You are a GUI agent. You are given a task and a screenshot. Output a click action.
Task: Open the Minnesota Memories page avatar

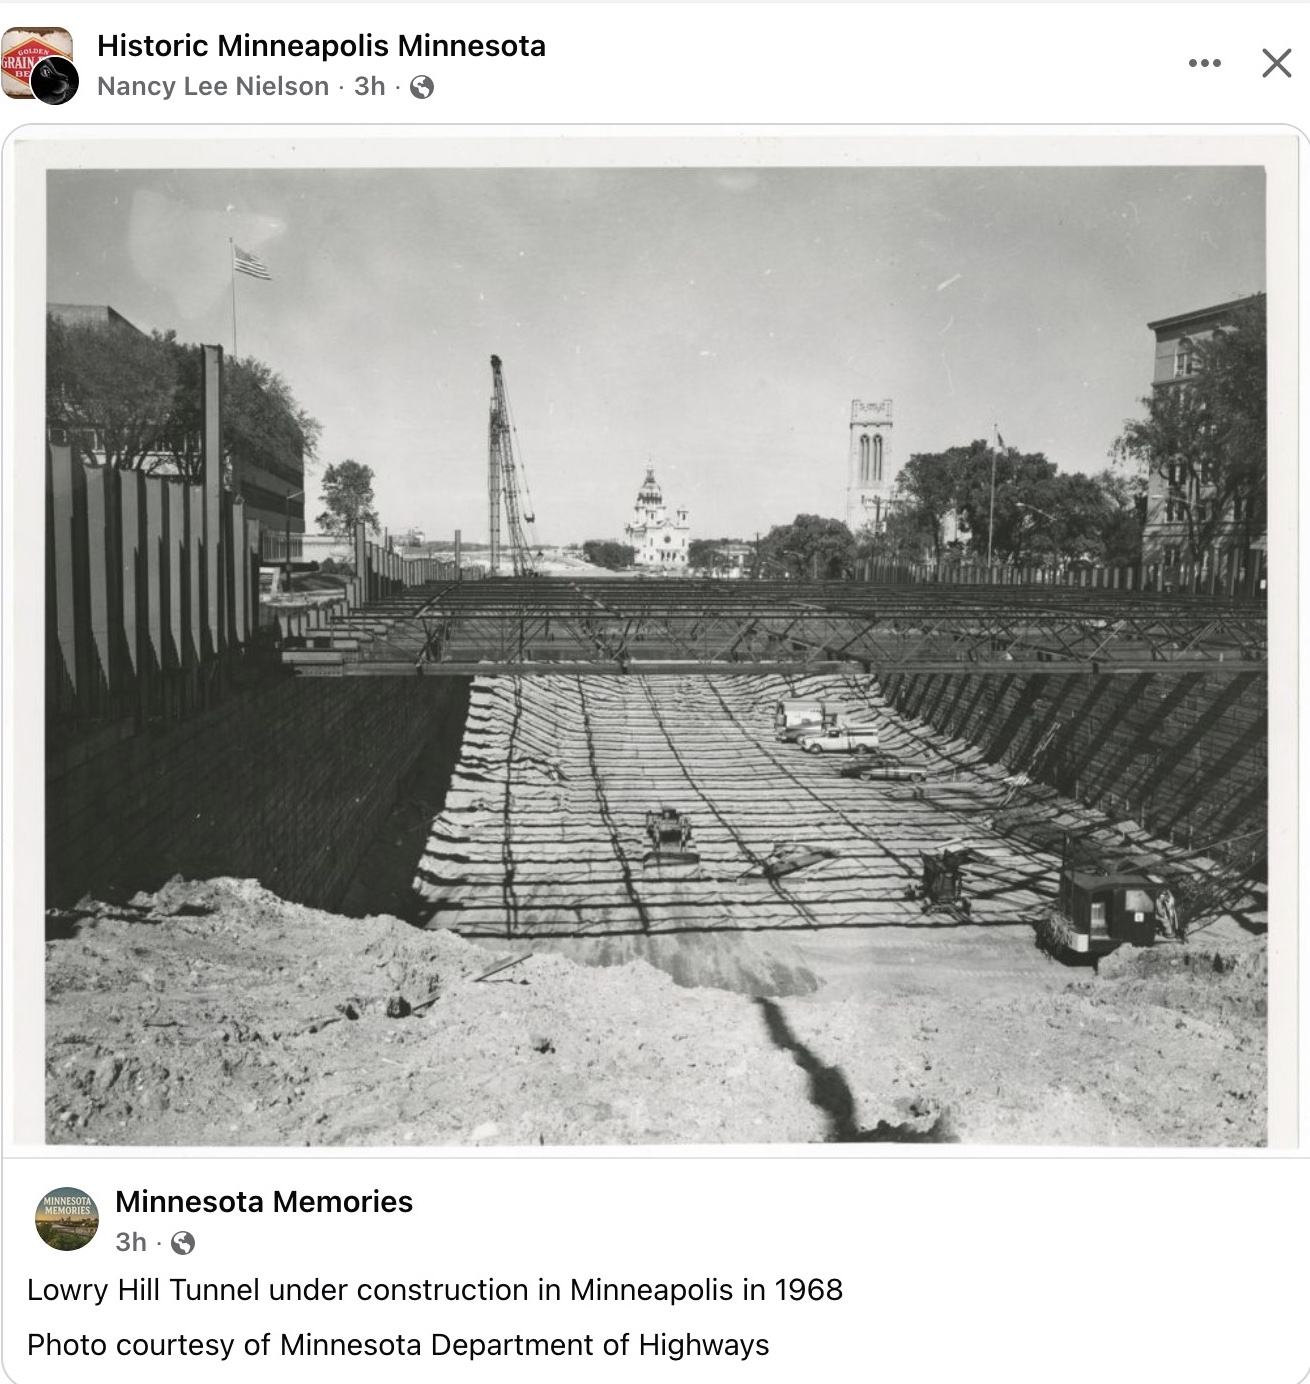coord(67,1219)
